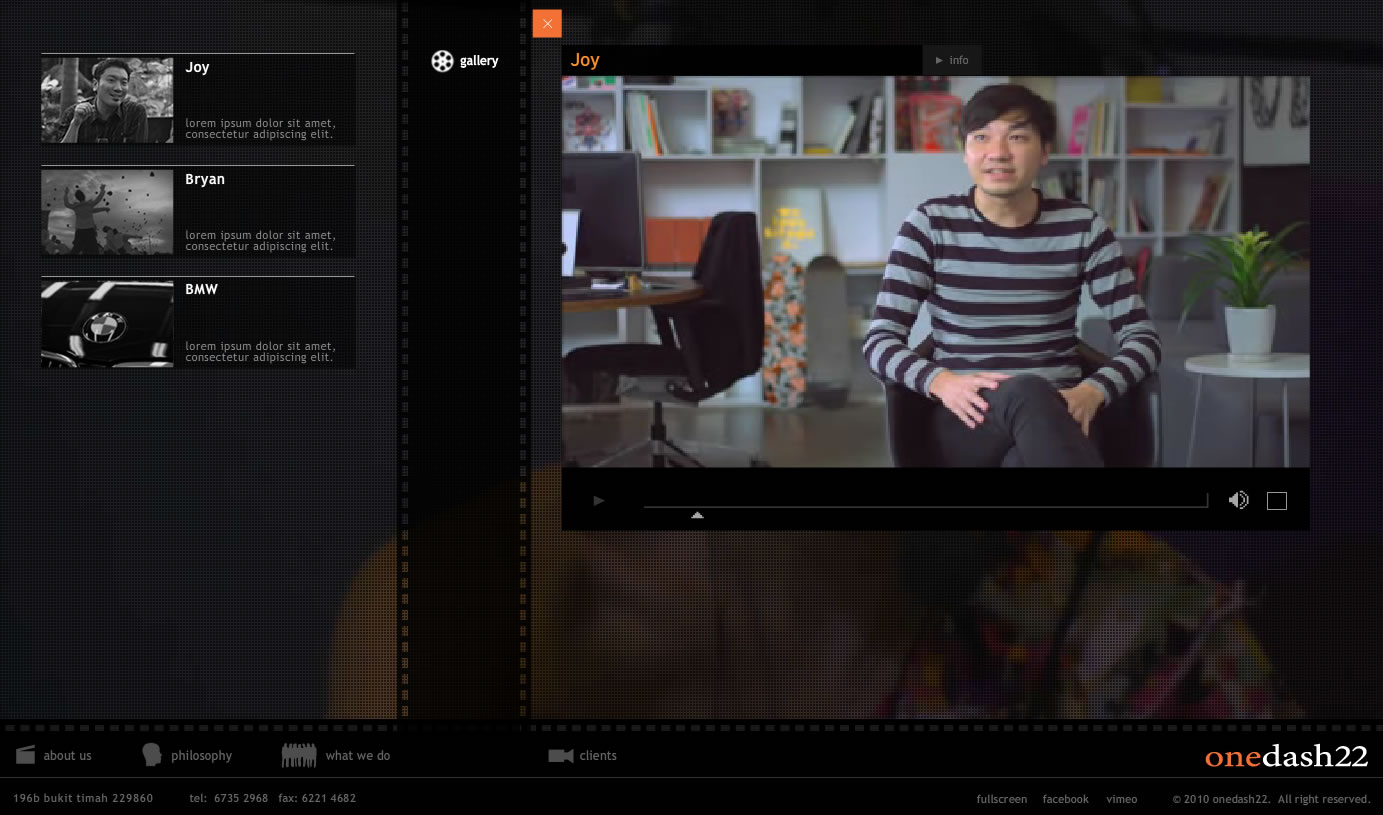Click the onedash22 logo

coord(1286,756)
